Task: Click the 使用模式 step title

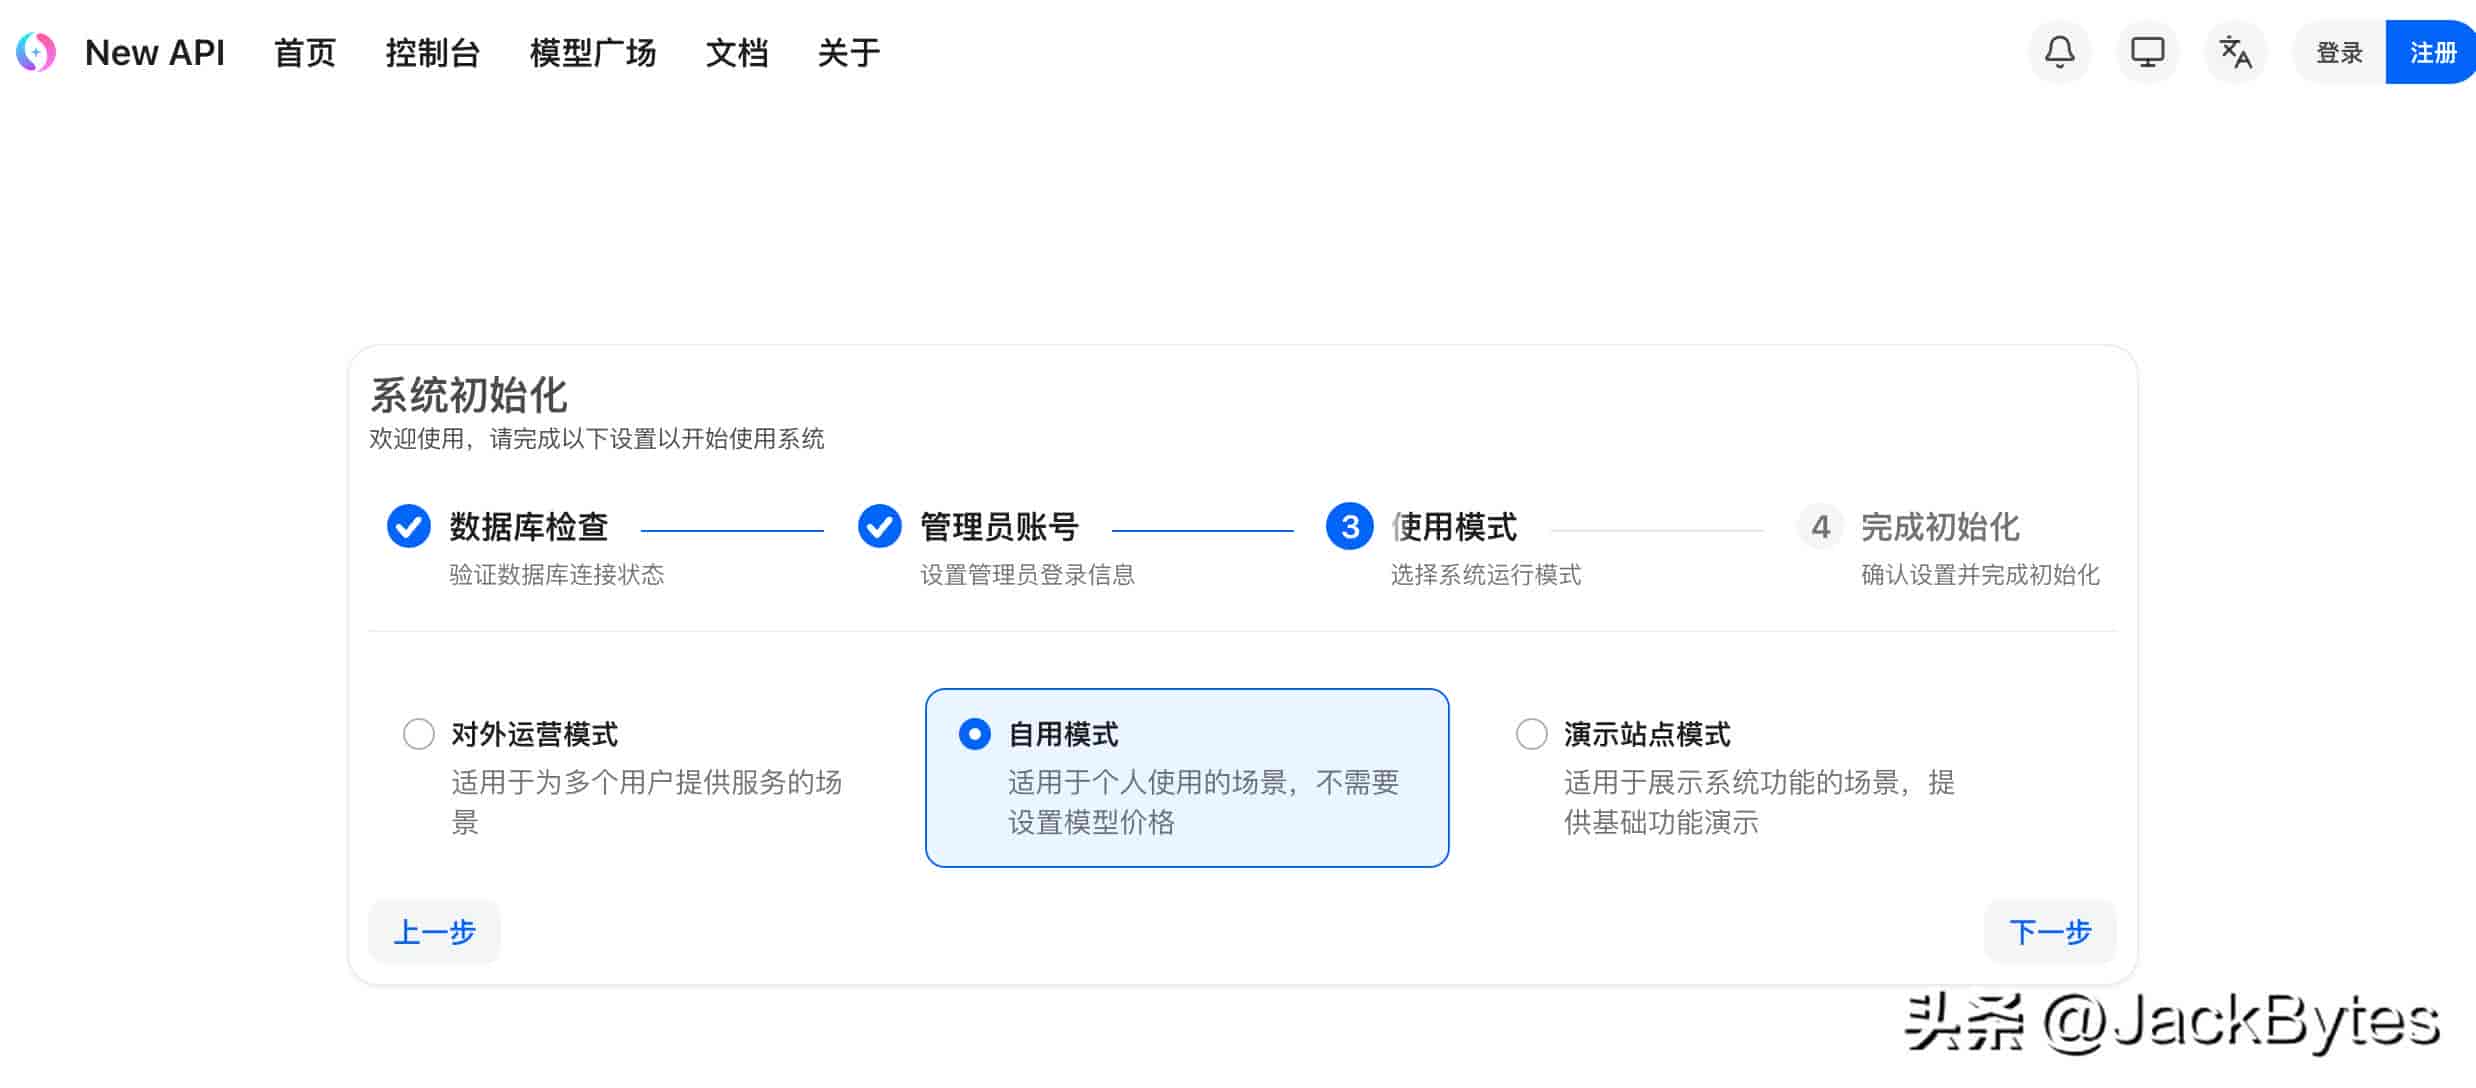Action: tap(1454, 527)
